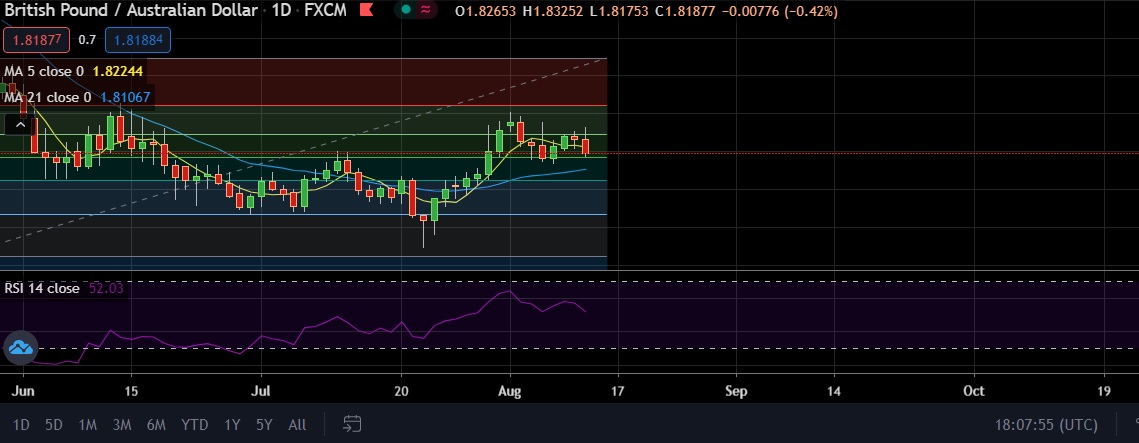
Task: Open the TradingView logo icon in RSI pane
Action: point(20,348)
